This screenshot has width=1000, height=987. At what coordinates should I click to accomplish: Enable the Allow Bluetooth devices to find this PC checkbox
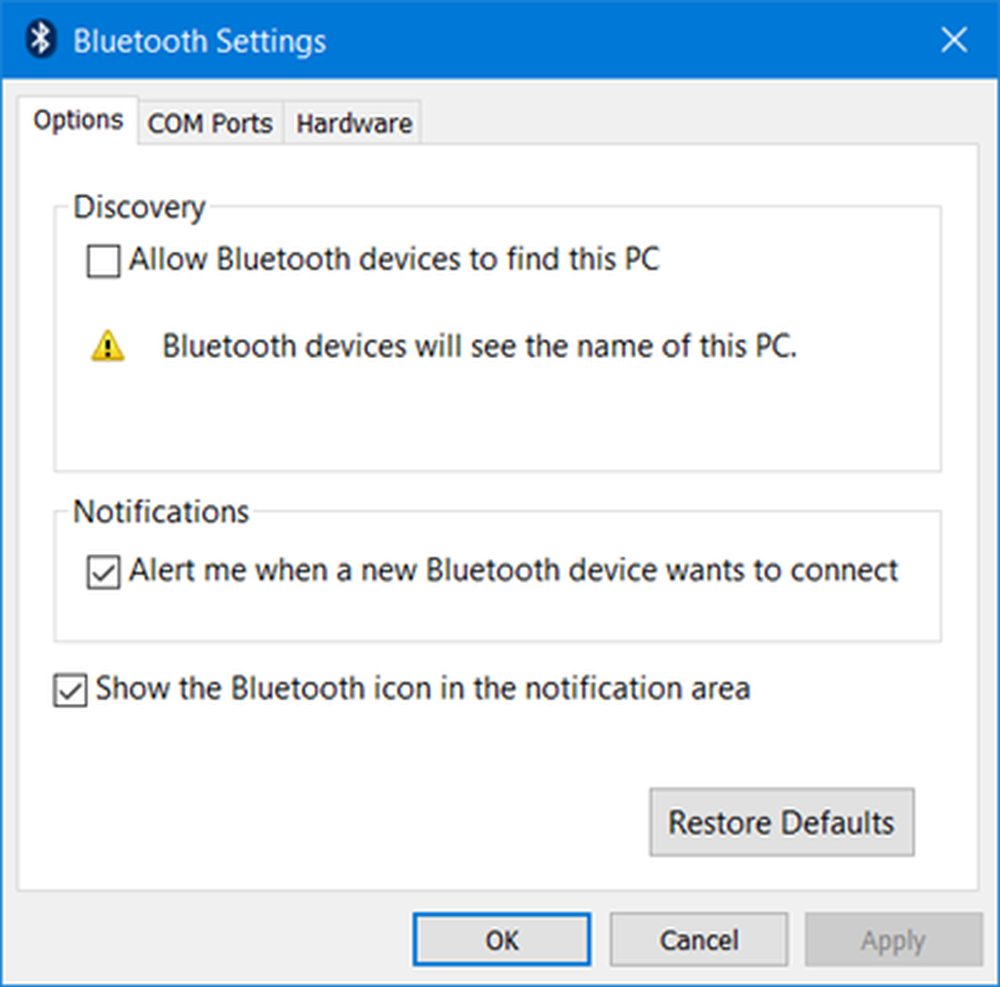[x=103, y=263]
